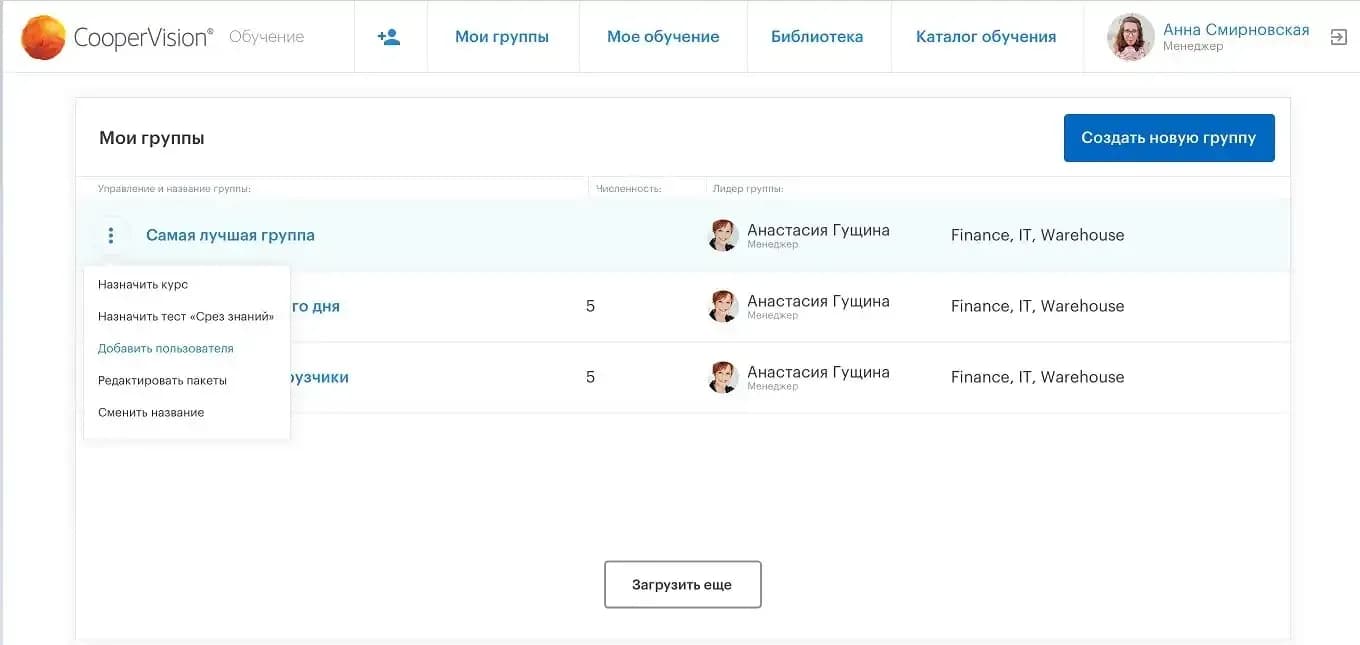Click the Обучение label next to the logo
Screen dimensions: 1360x645
click(x=266, y=37)
